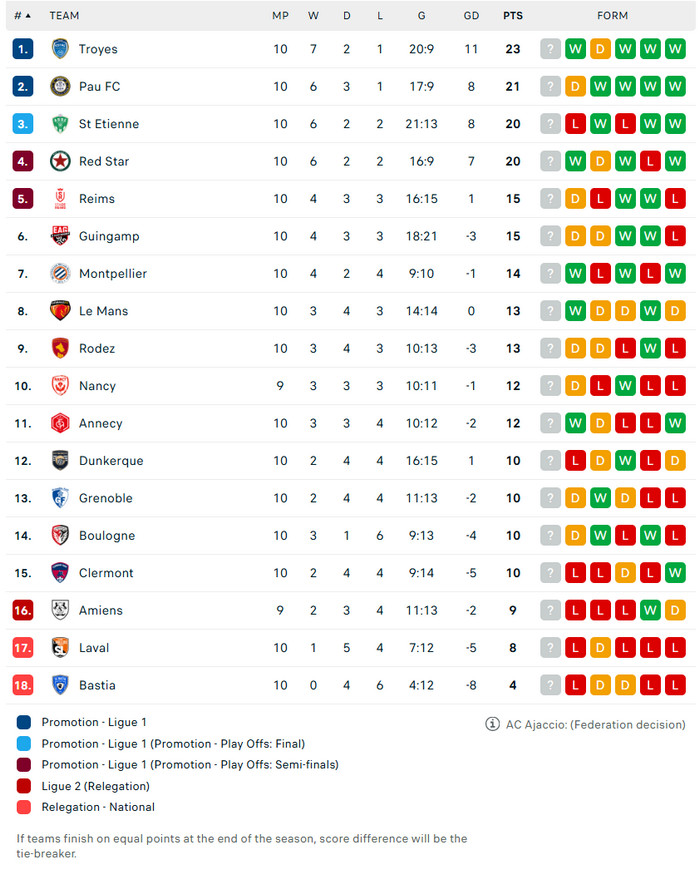
Task: Click the Laval club crest icon
Action: pos(60,648)
